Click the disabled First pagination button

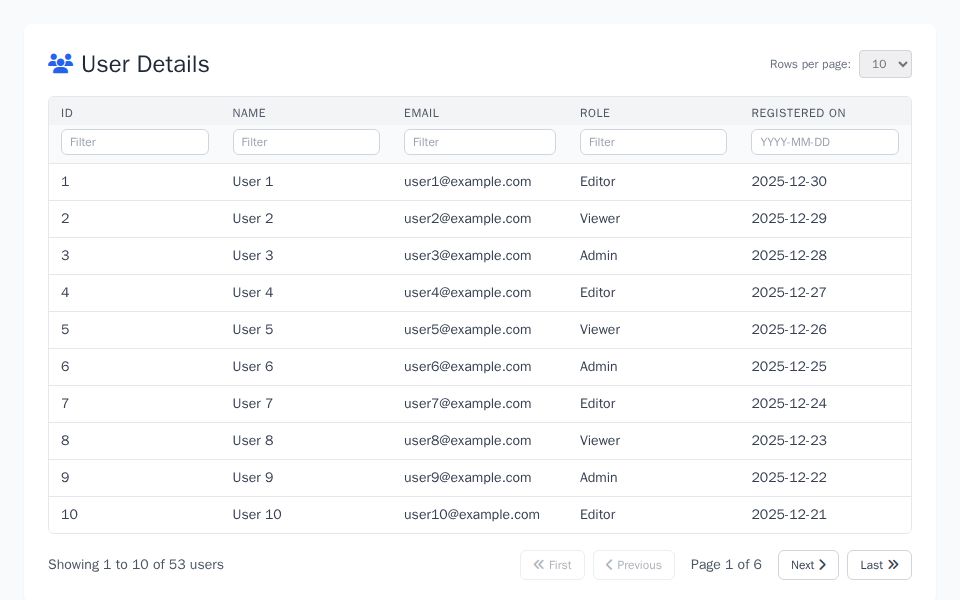click(553, 565)
